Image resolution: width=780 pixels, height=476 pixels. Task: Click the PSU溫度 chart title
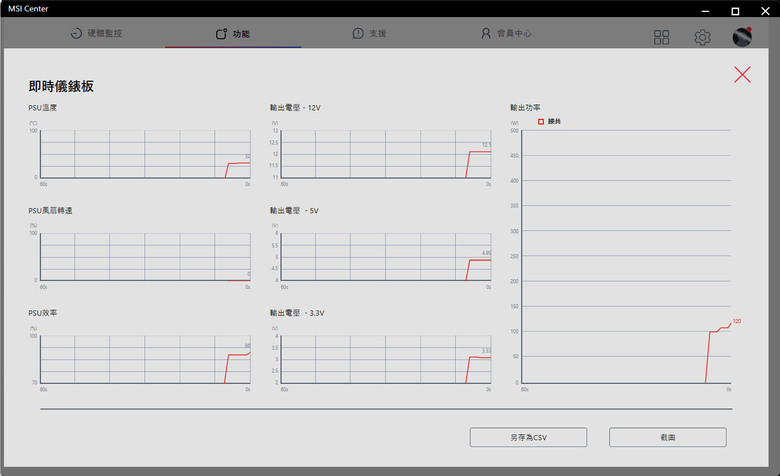pos(43,107)
